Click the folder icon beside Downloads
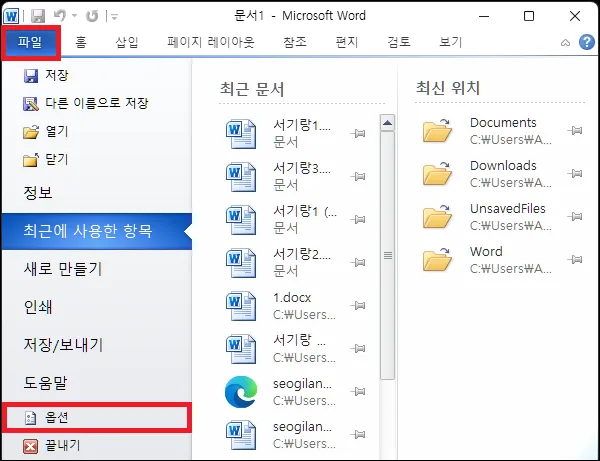600x461 pixels. click(437, 173)
